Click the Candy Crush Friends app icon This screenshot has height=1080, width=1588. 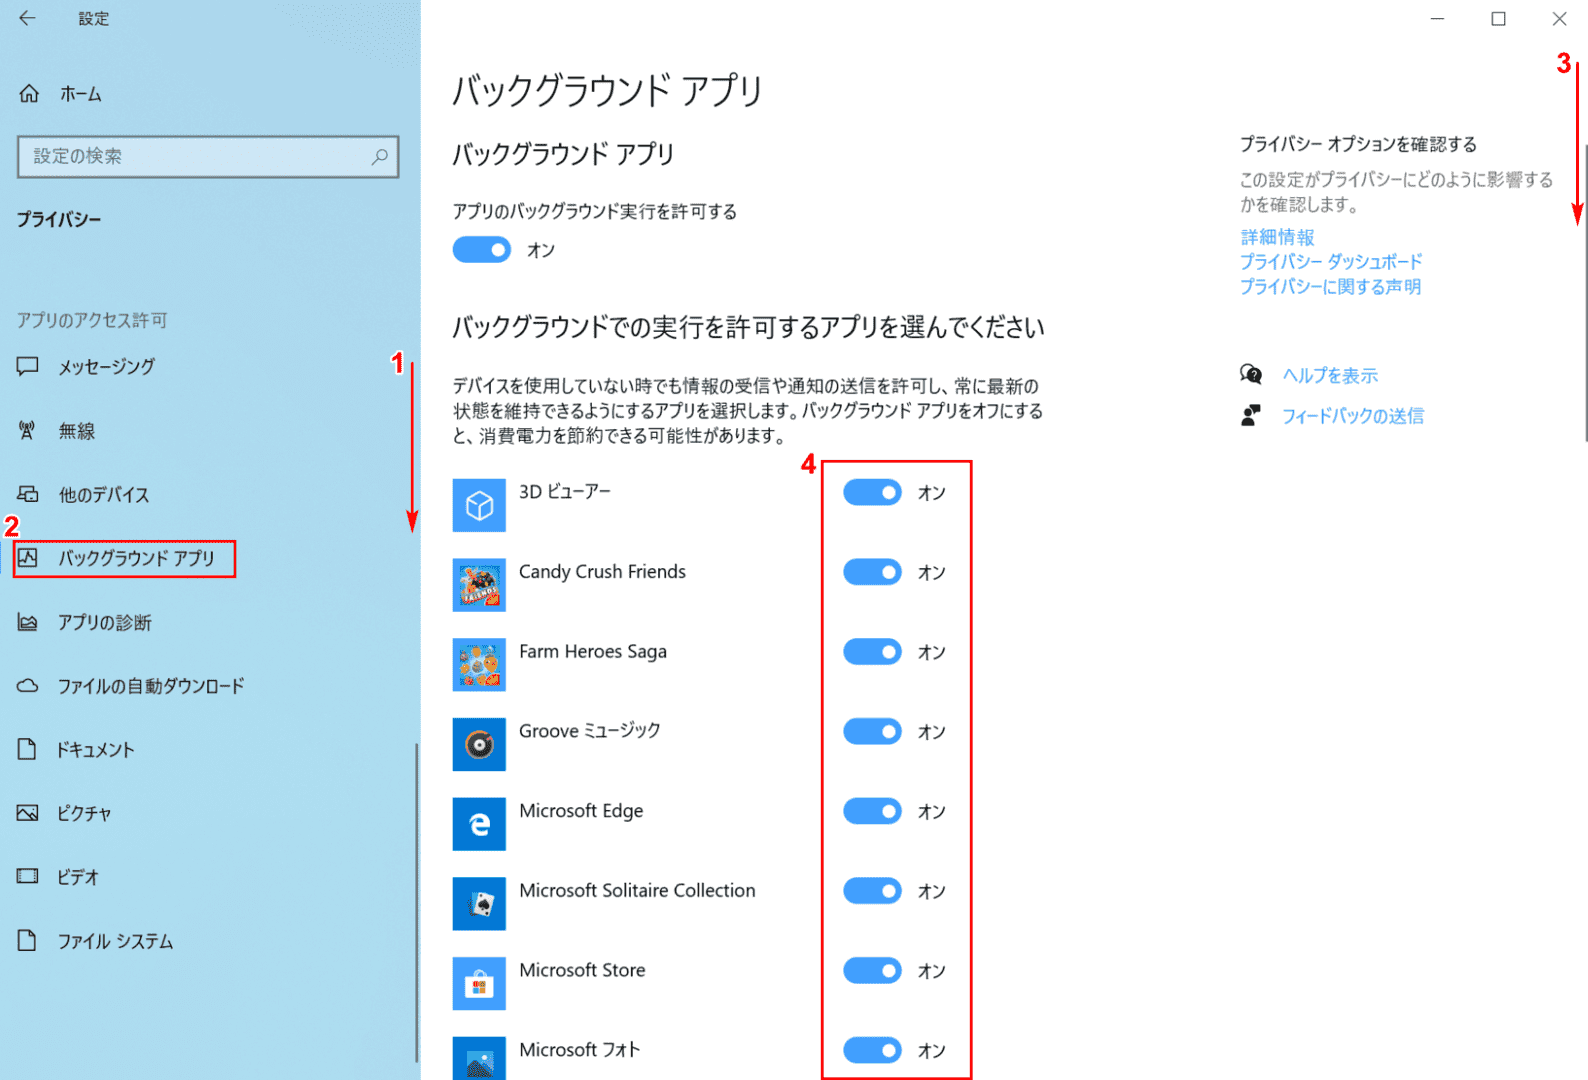click(x=479, y=585)
